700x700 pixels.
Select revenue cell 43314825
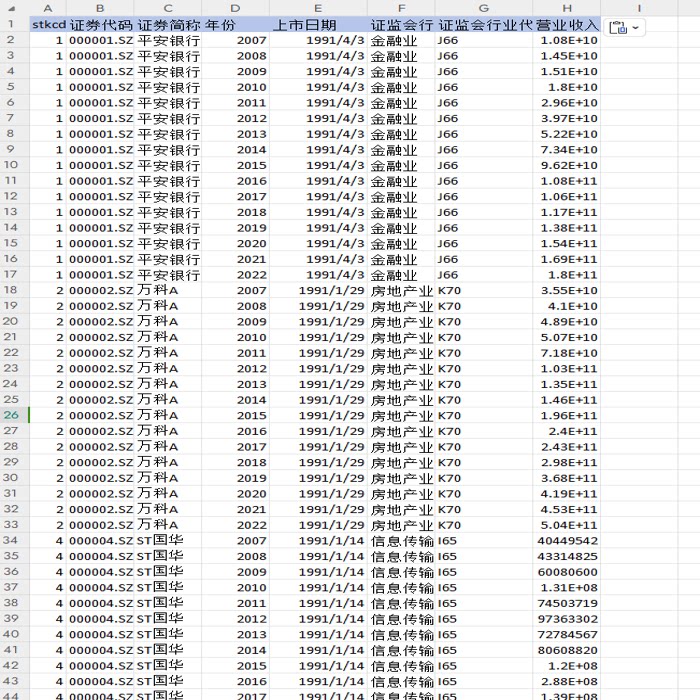[x=567, y=556]
